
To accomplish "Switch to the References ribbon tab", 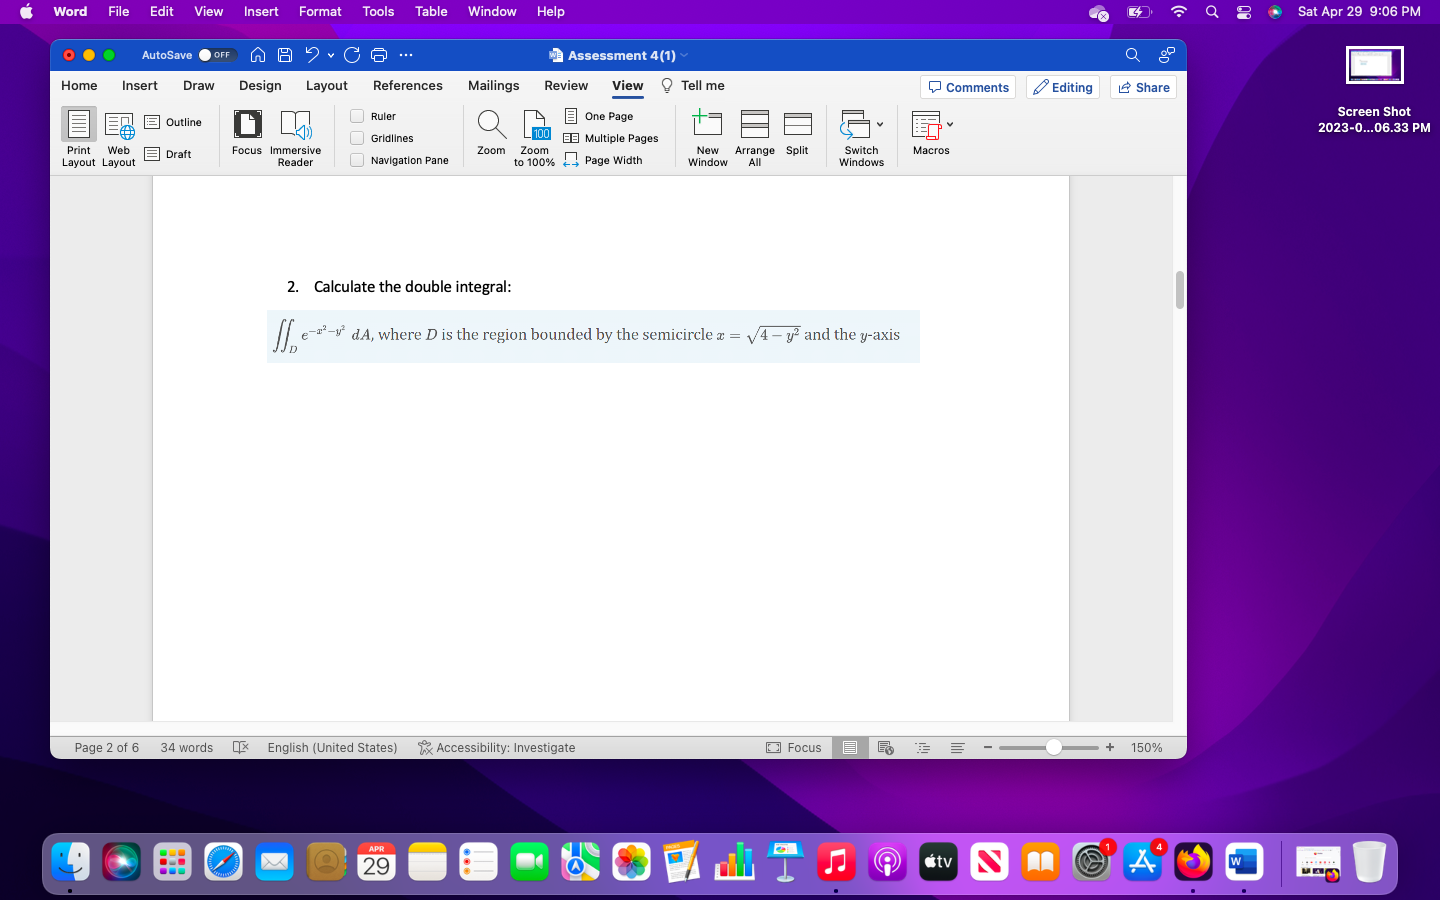I will tap(407, 86).
